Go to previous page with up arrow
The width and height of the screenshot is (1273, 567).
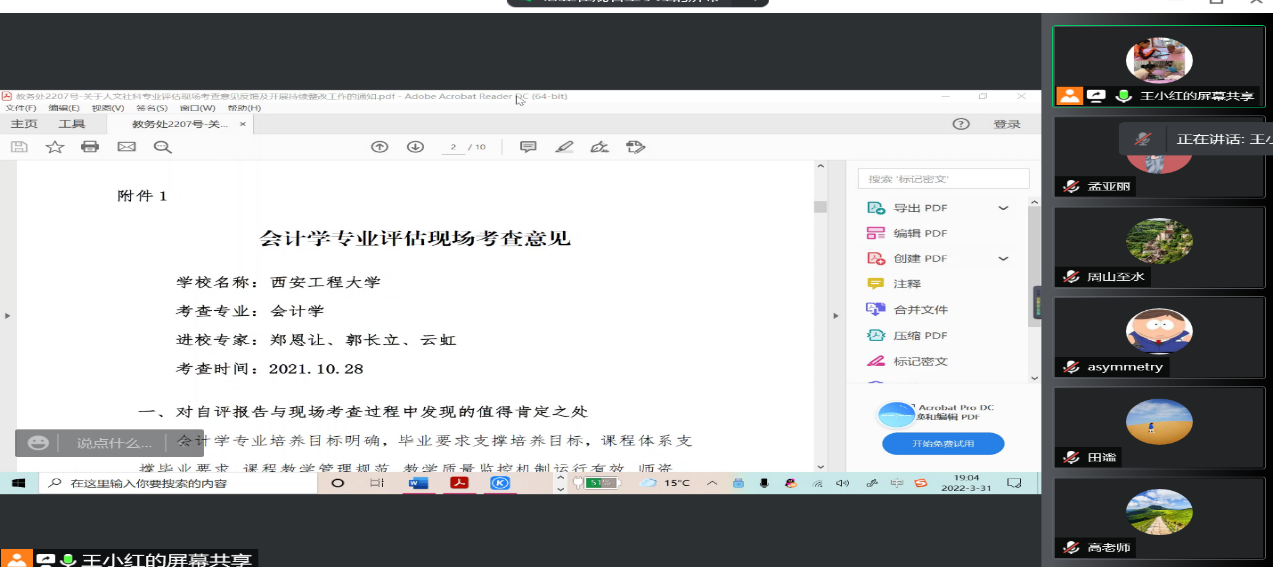(379, 147)
